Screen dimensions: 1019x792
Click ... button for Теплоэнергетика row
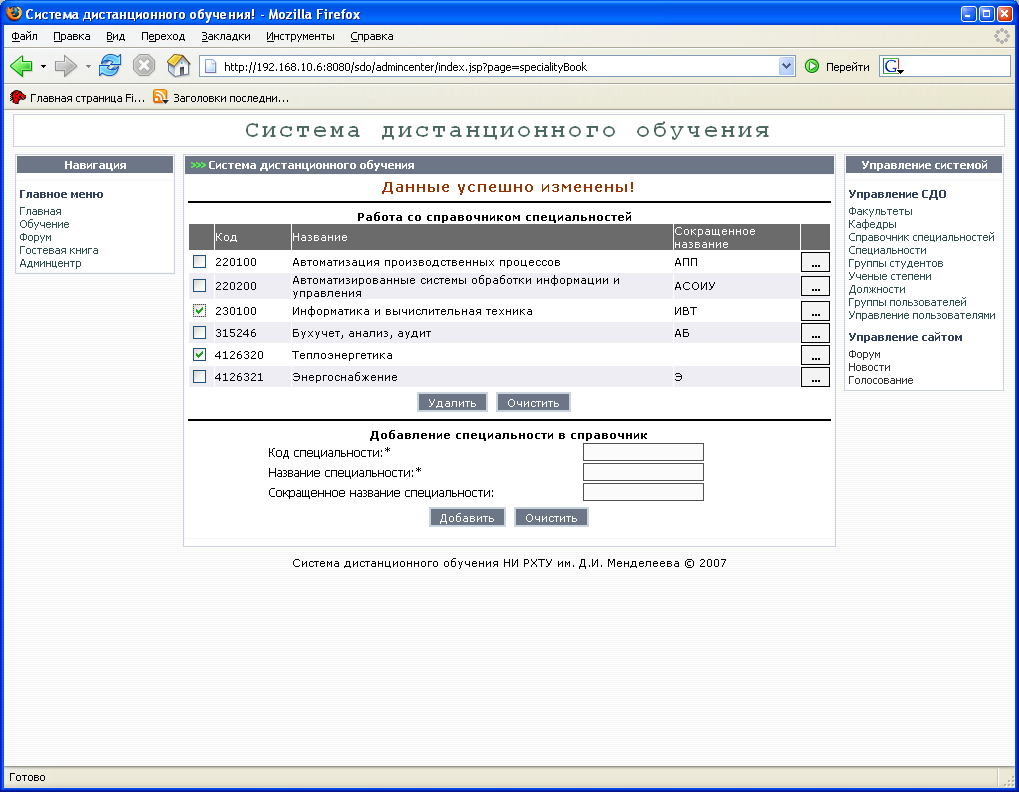click(815, 355)
